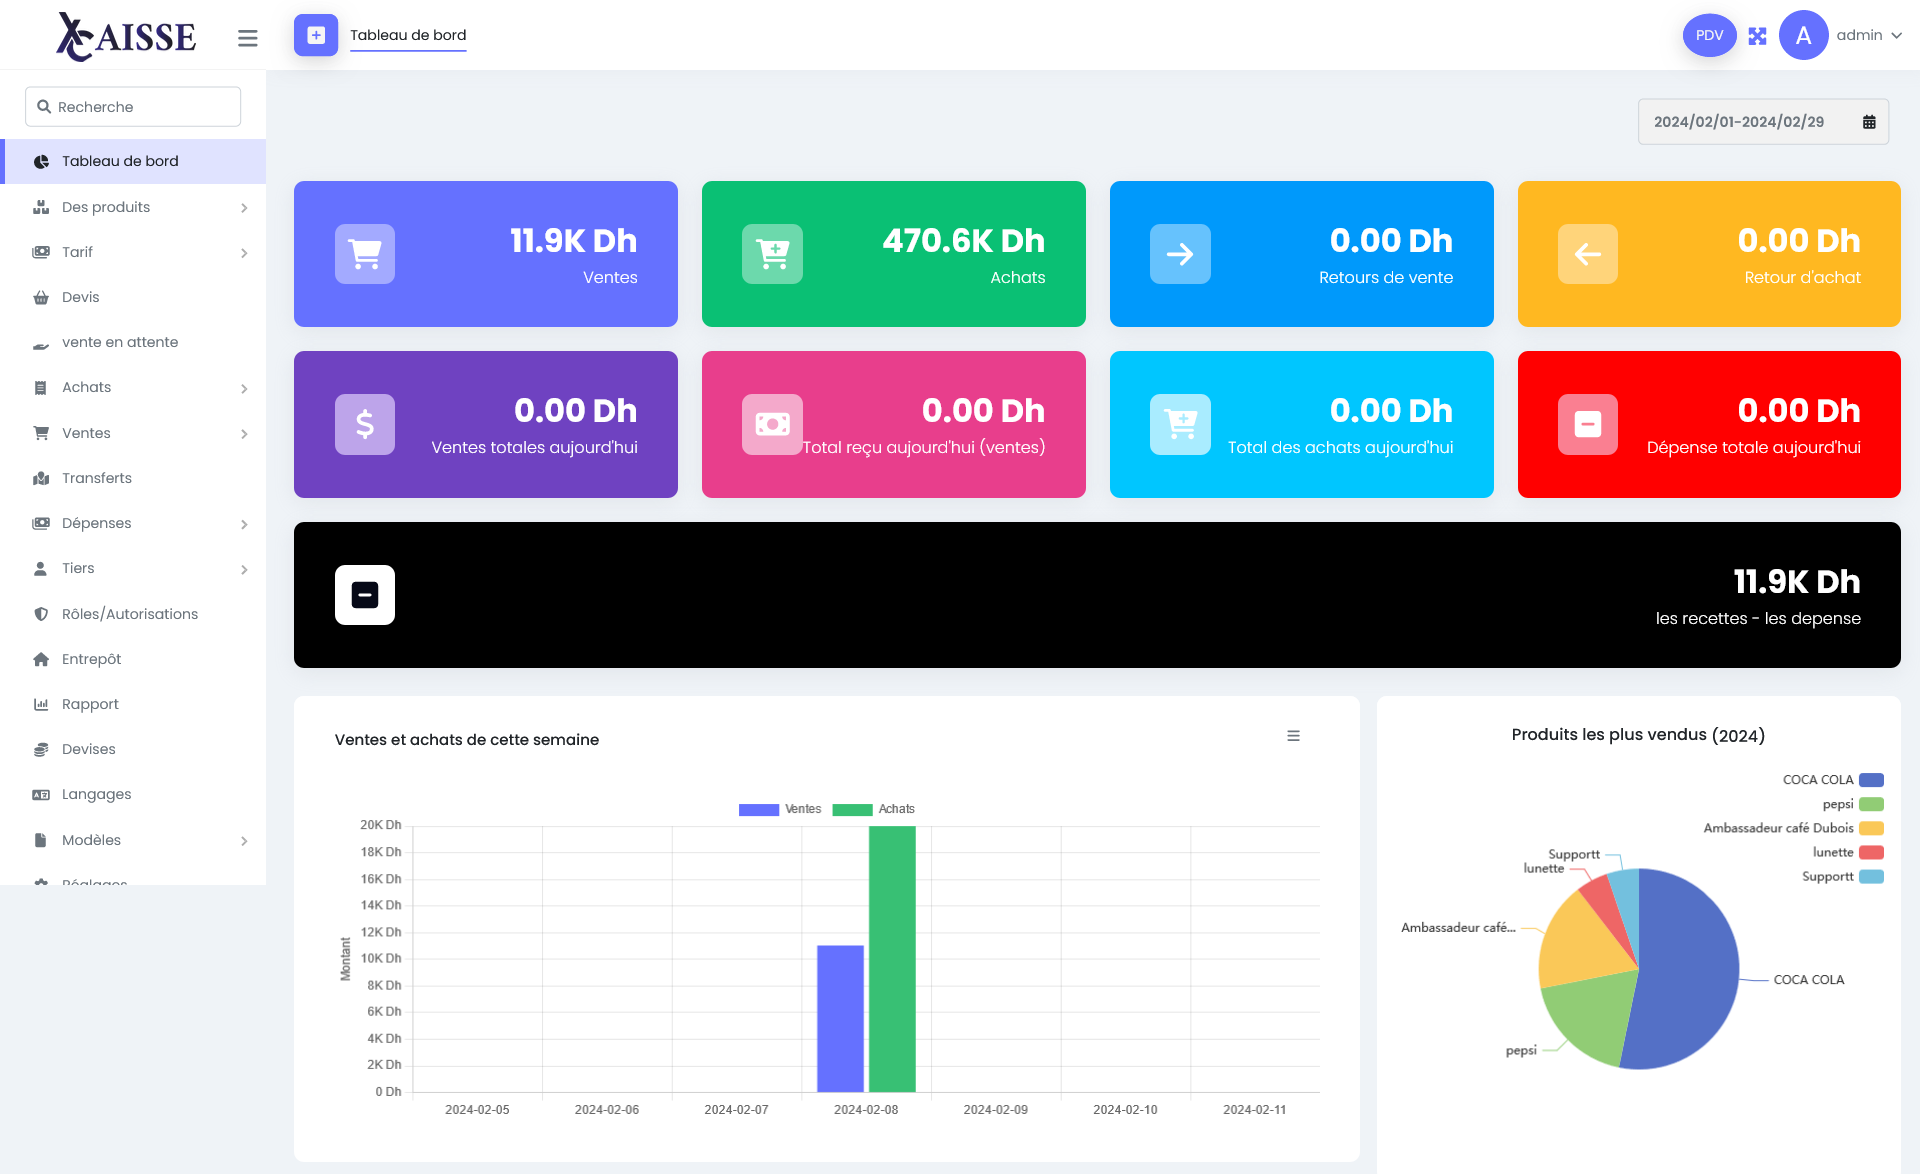The image size is (1920, 1174).
Task: Click the hamburger sidebar toggle icon
Action: [247, 37]
